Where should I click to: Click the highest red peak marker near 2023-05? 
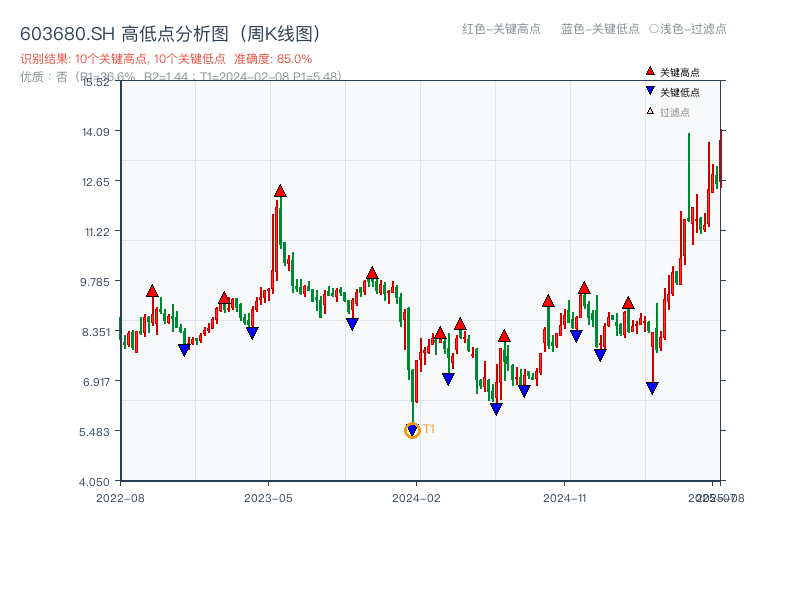(280, 190)
